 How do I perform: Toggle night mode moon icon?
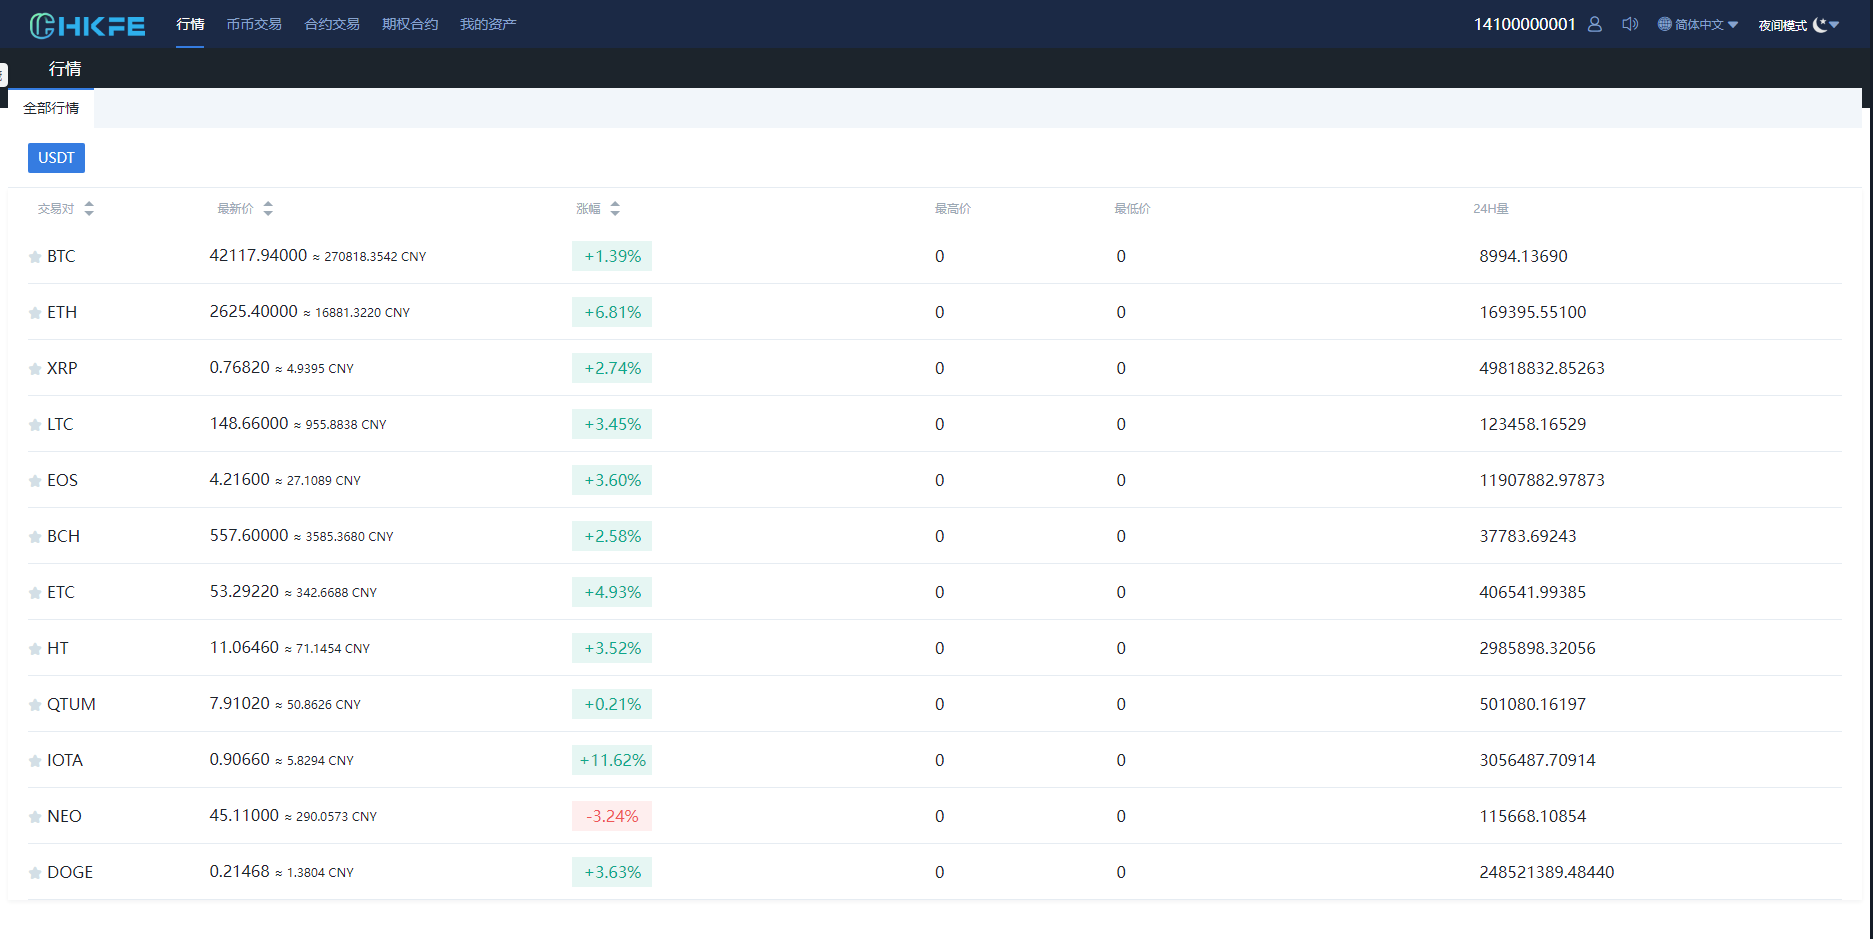coord(1820,25)
